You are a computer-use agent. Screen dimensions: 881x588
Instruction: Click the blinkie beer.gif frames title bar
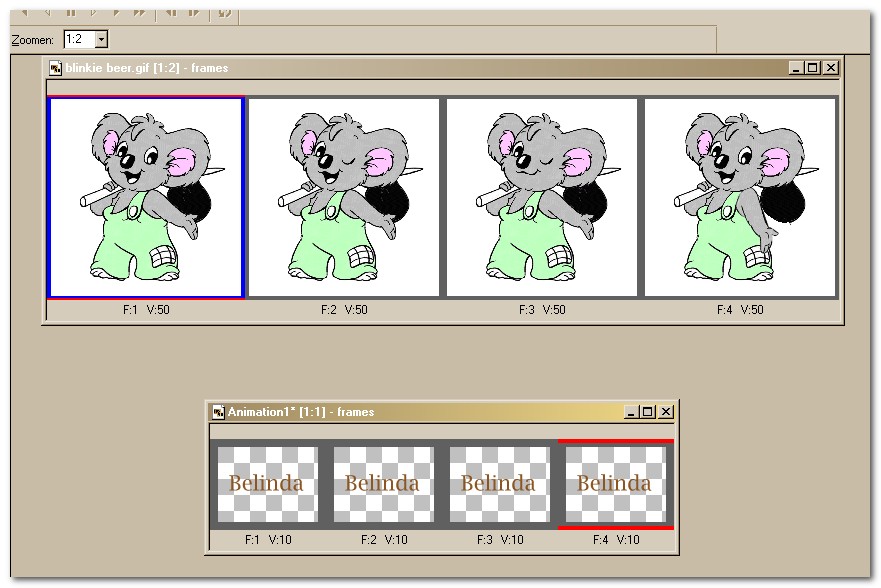pyautogui.click(x=443, y=68)
